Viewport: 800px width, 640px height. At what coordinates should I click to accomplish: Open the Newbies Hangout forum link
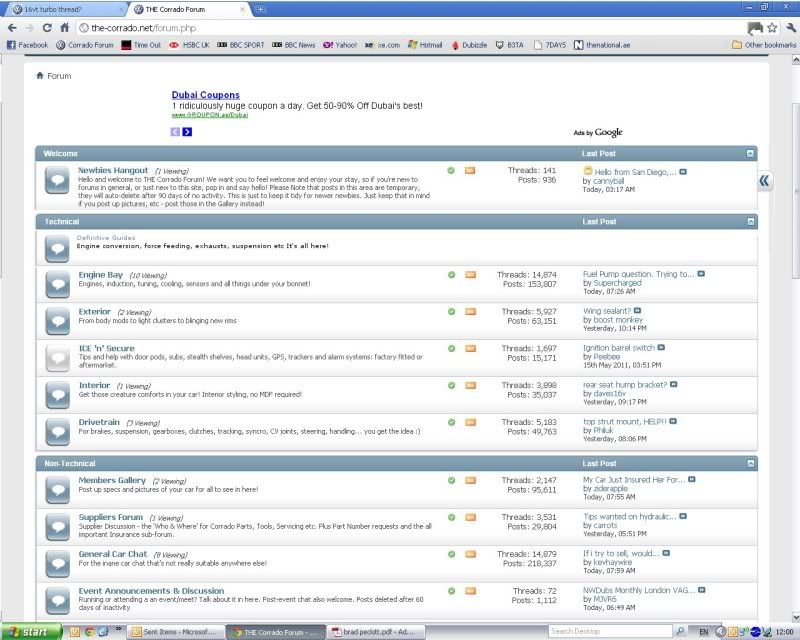coord(113,170)
